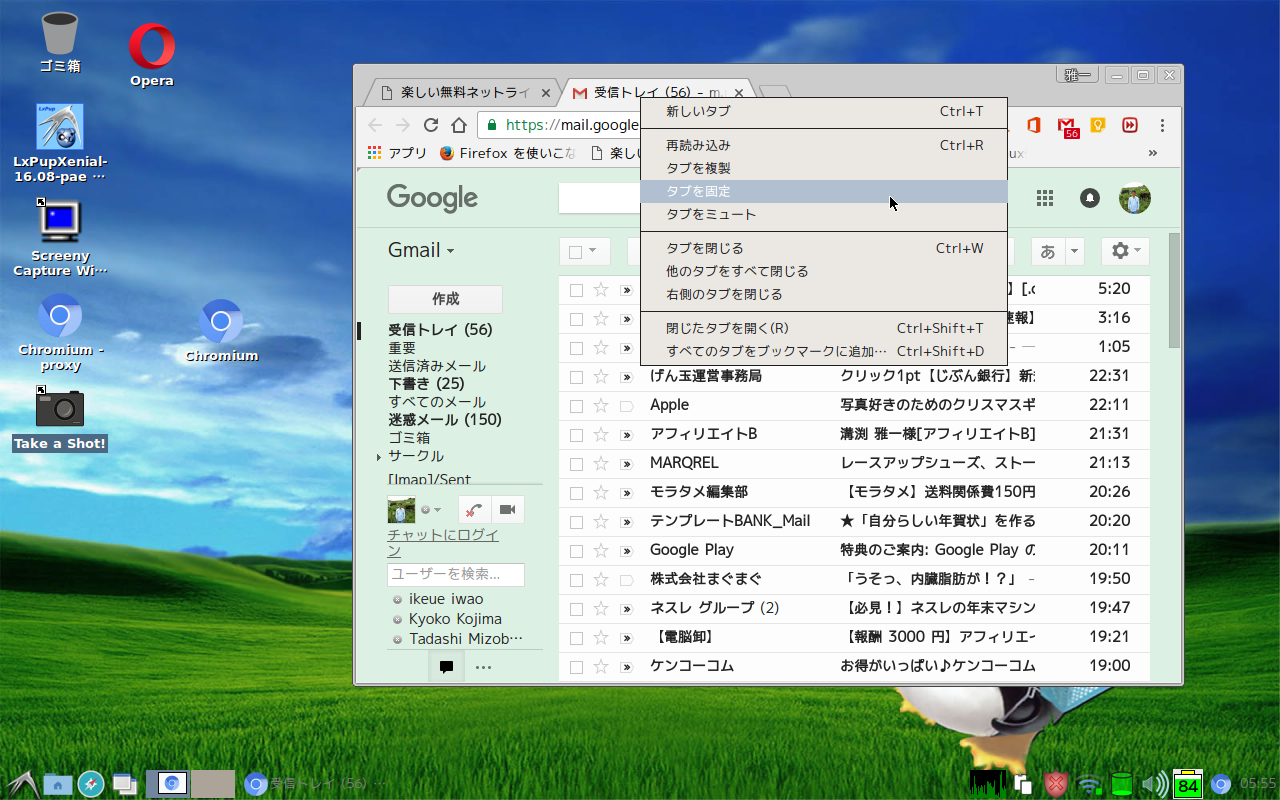The width and height of the screenshot is (1280, 800).
Task: Select the Screeny Capture desktop icon
Action: point(60,237)
